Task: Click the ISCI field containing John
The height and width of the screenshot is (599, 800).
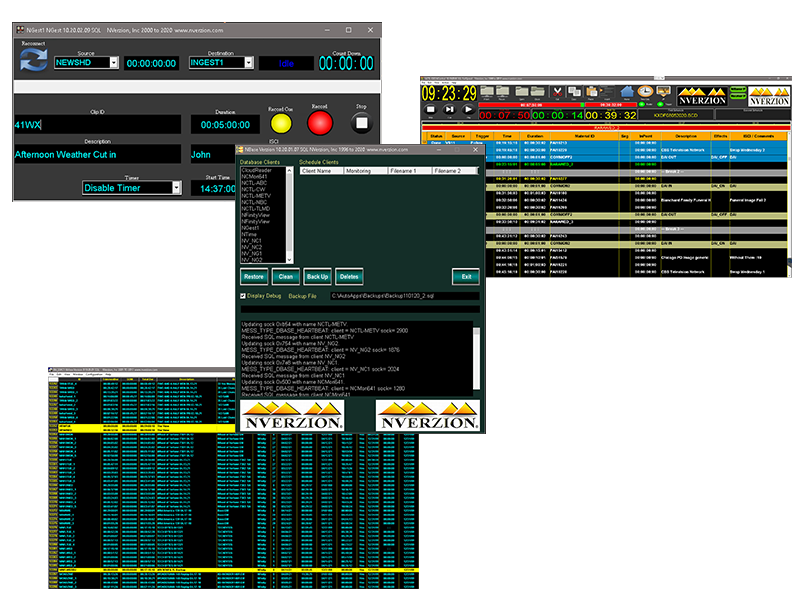Action: 213,154
